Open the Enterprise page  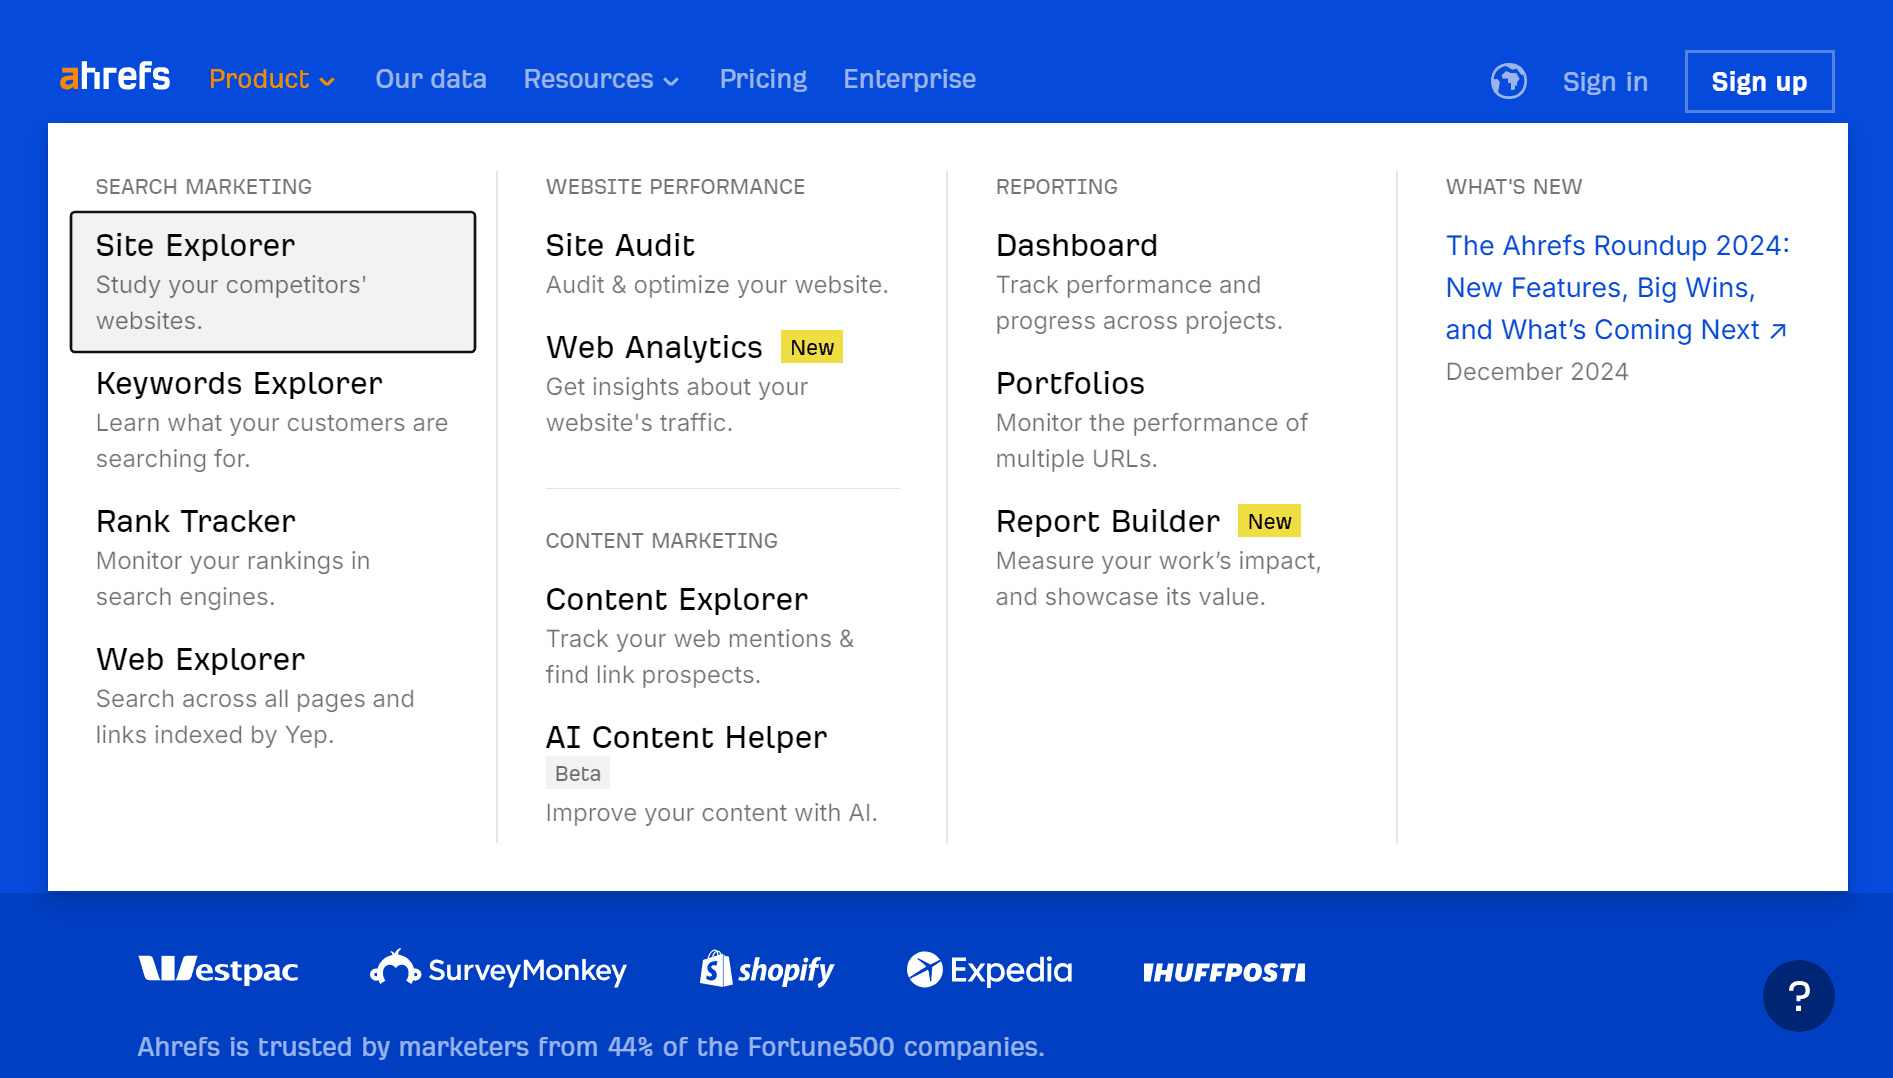tap(909, 79)
